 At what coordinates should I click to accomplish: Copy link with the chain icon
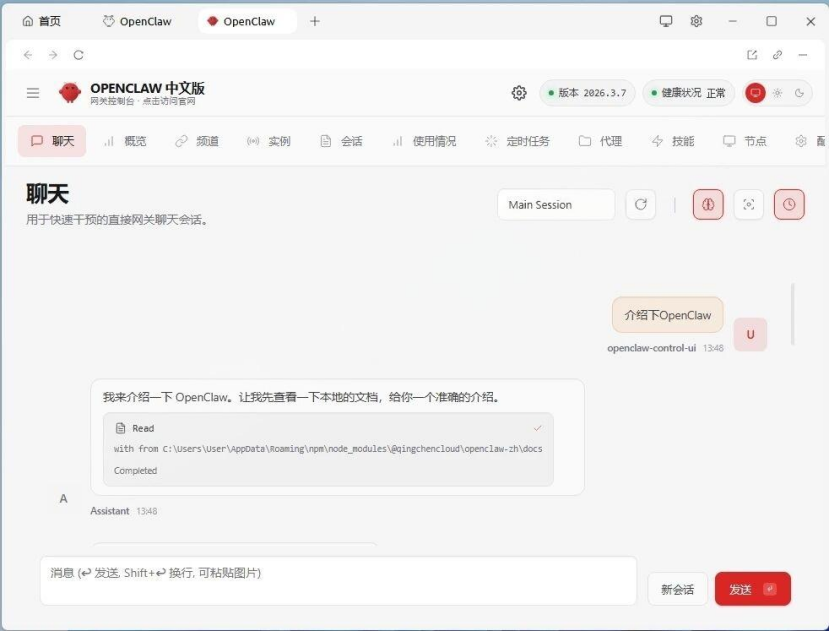coord(777,55)
